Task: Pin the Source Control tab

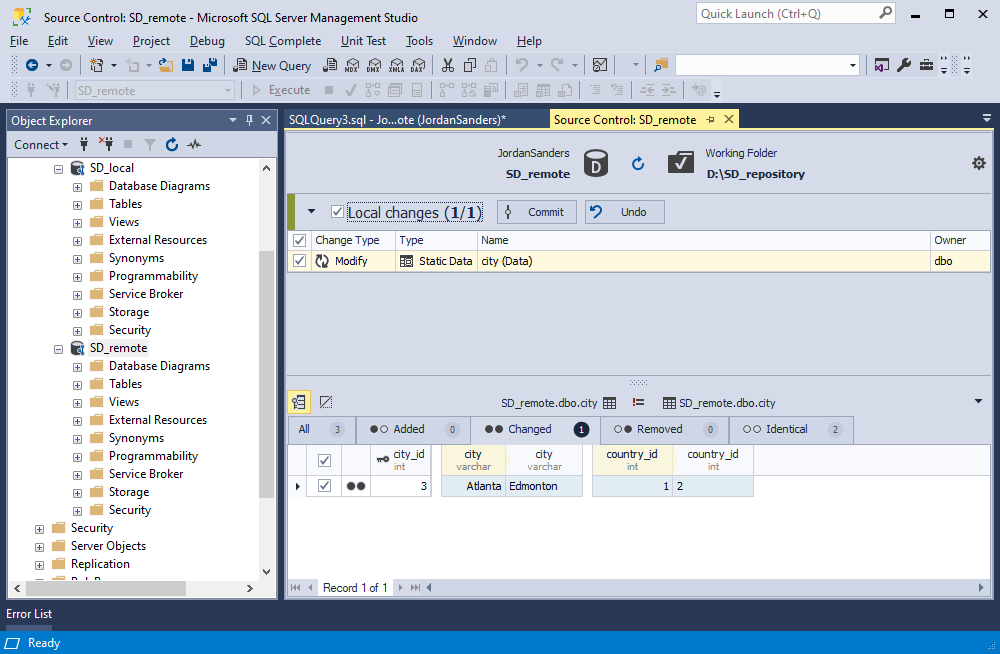Action: pyautogui.click(x=710, y=119)
